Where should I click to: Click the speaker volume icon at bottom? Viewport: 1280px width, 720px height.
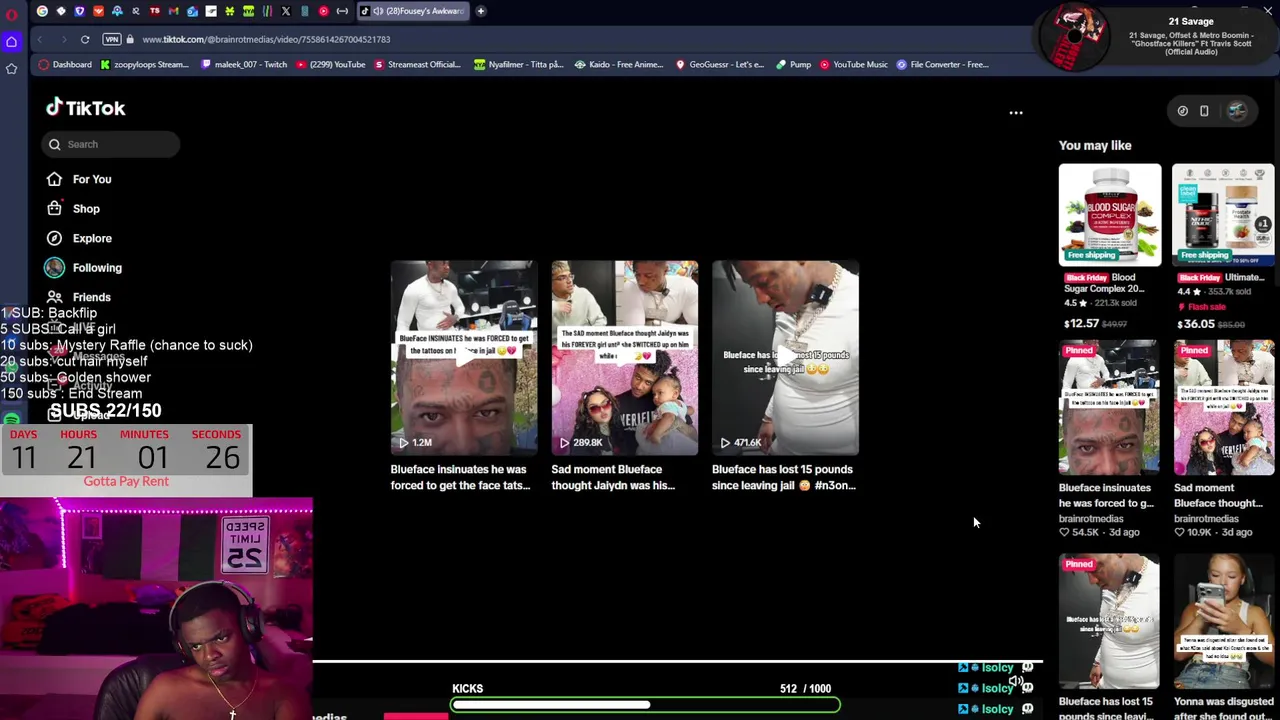(x=1015, y=682)
